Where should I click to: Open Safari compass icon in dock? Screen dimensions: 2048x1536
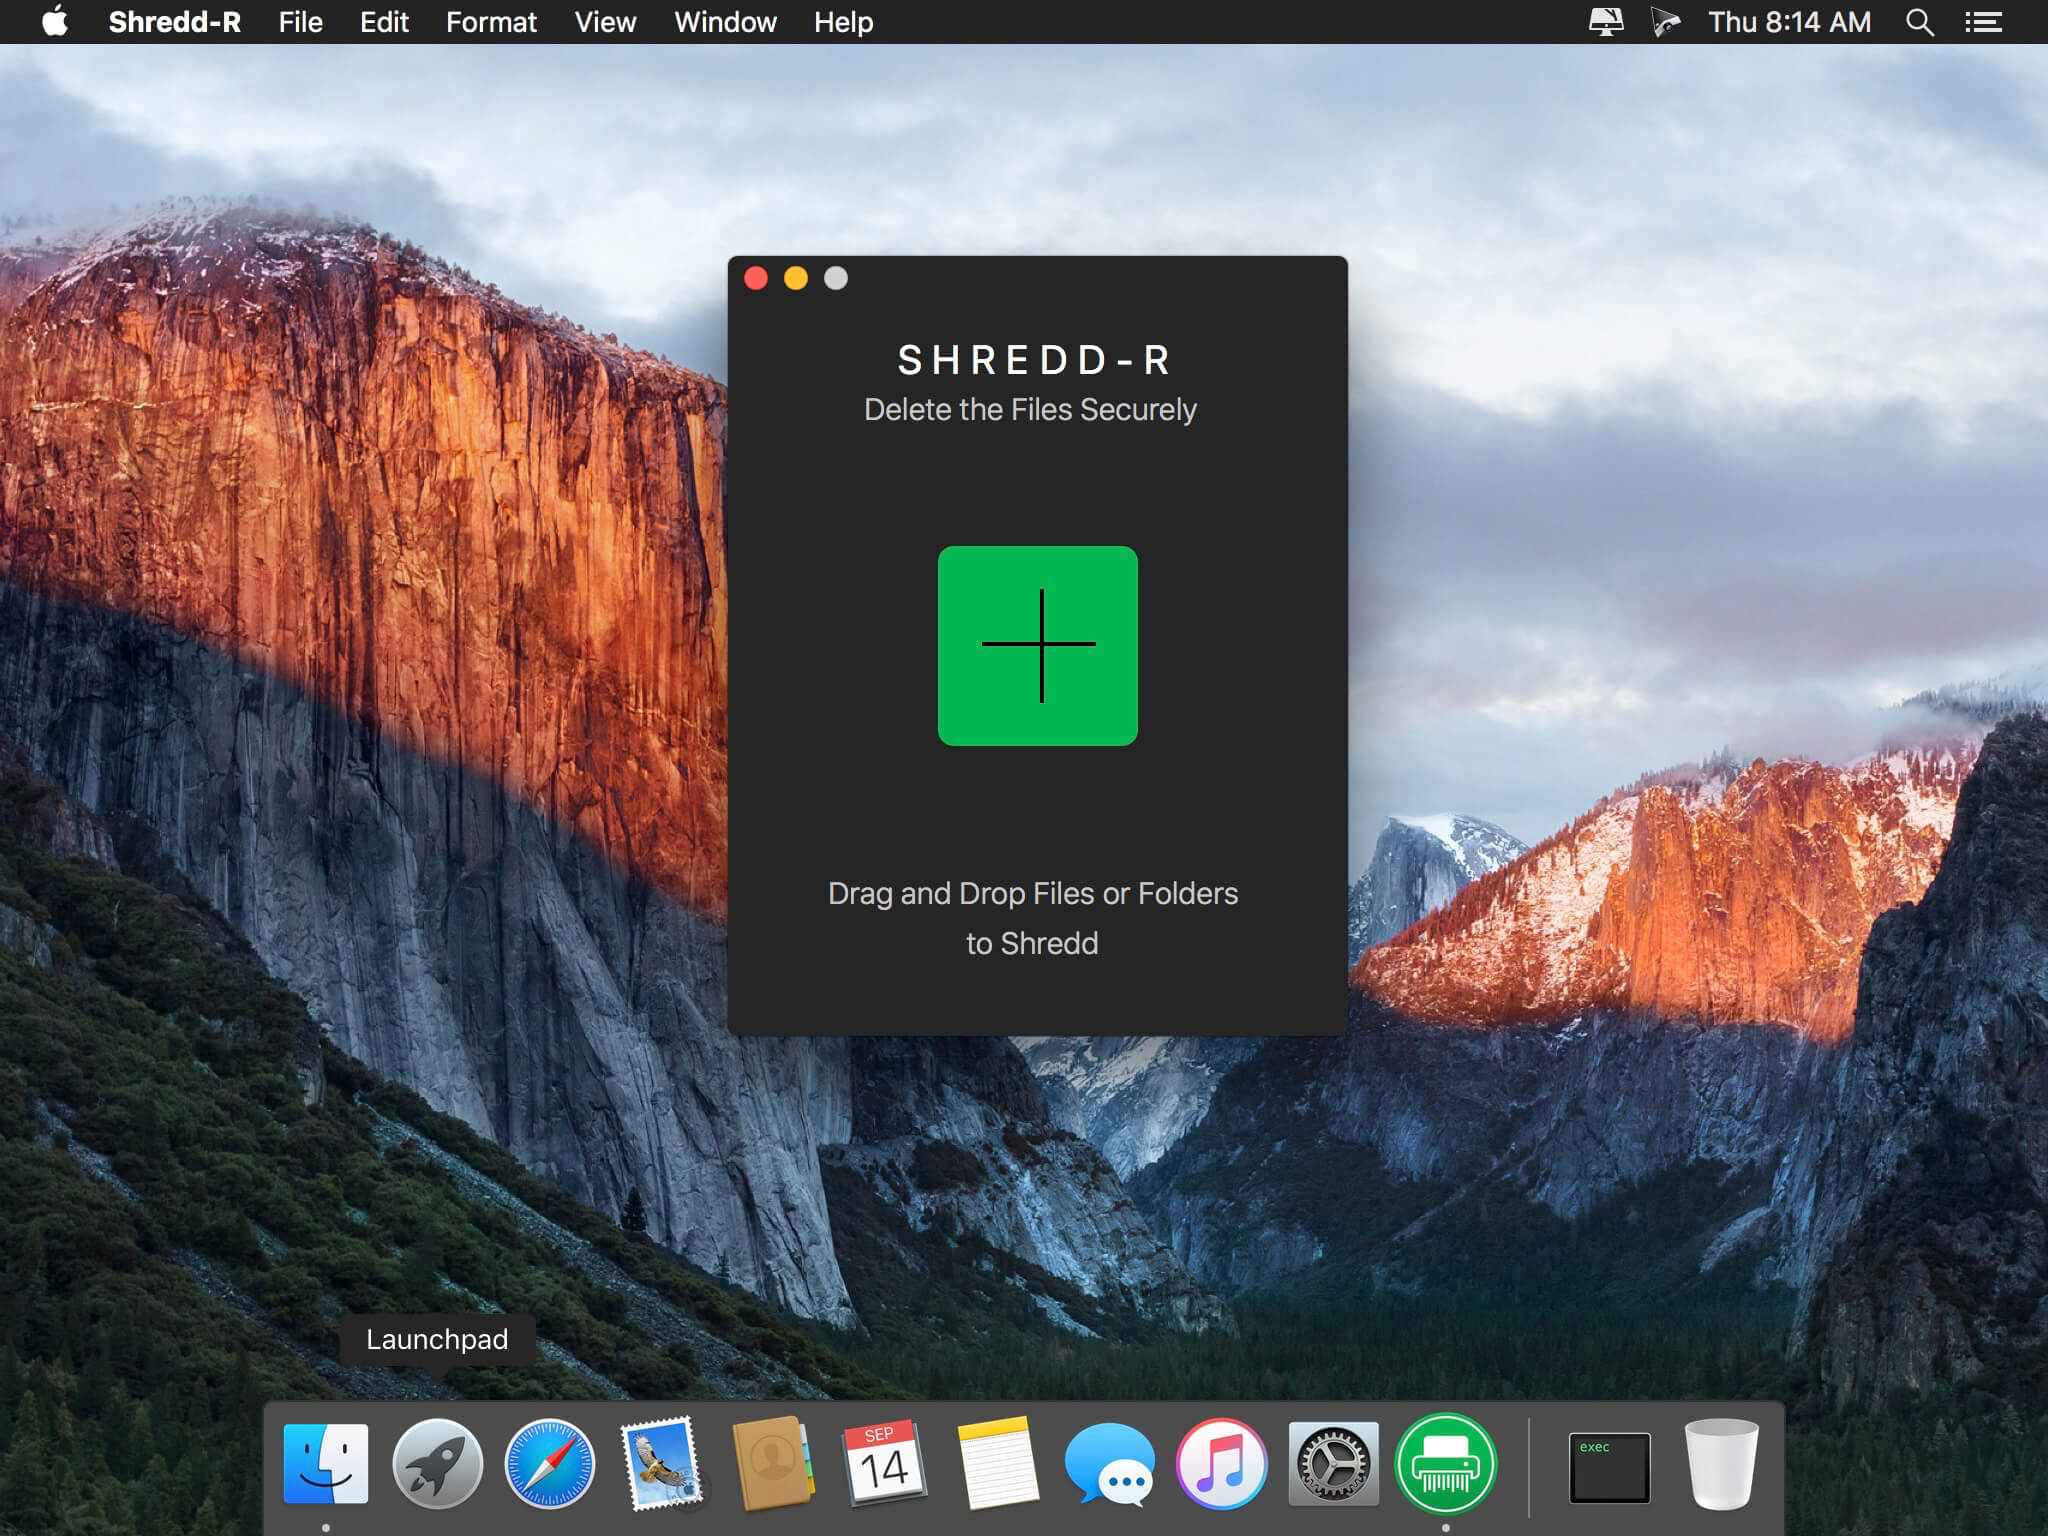549,1464
